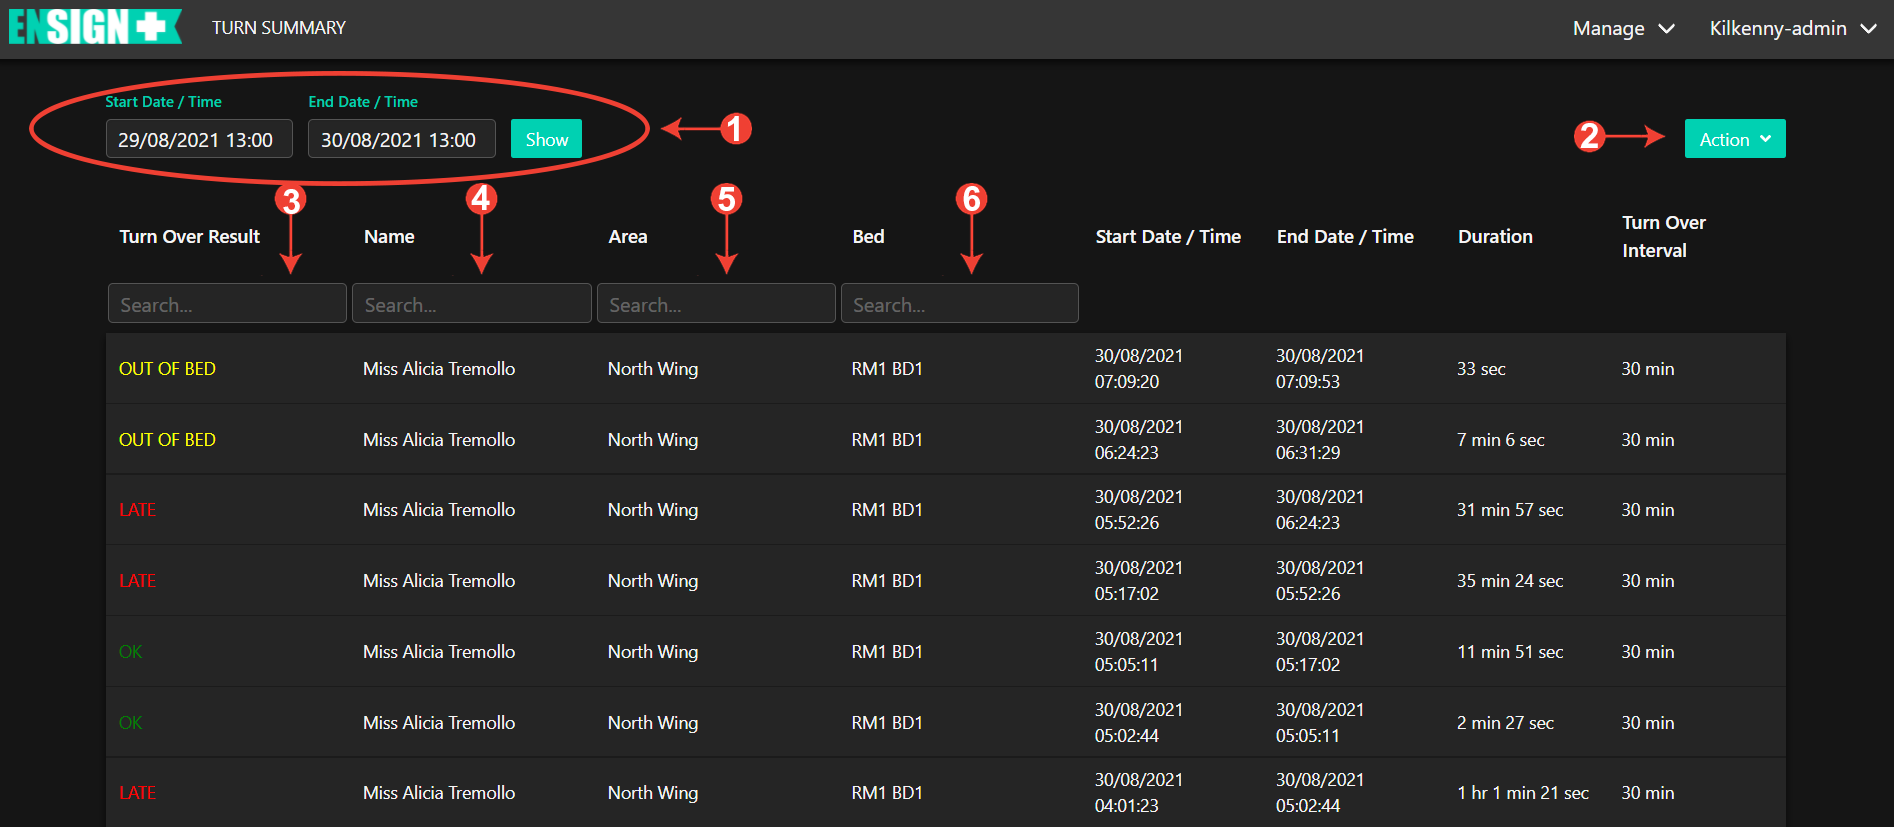The width and height of the screenshot is (1894, 827).
Task: Open the Action dropdown button
Action: [1734, 139]
